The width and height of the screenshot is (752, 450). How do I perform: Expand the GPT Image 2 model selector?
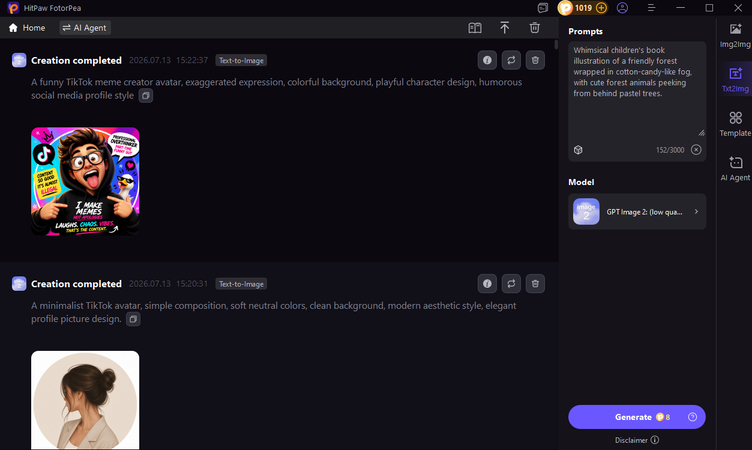click(637, 212)
